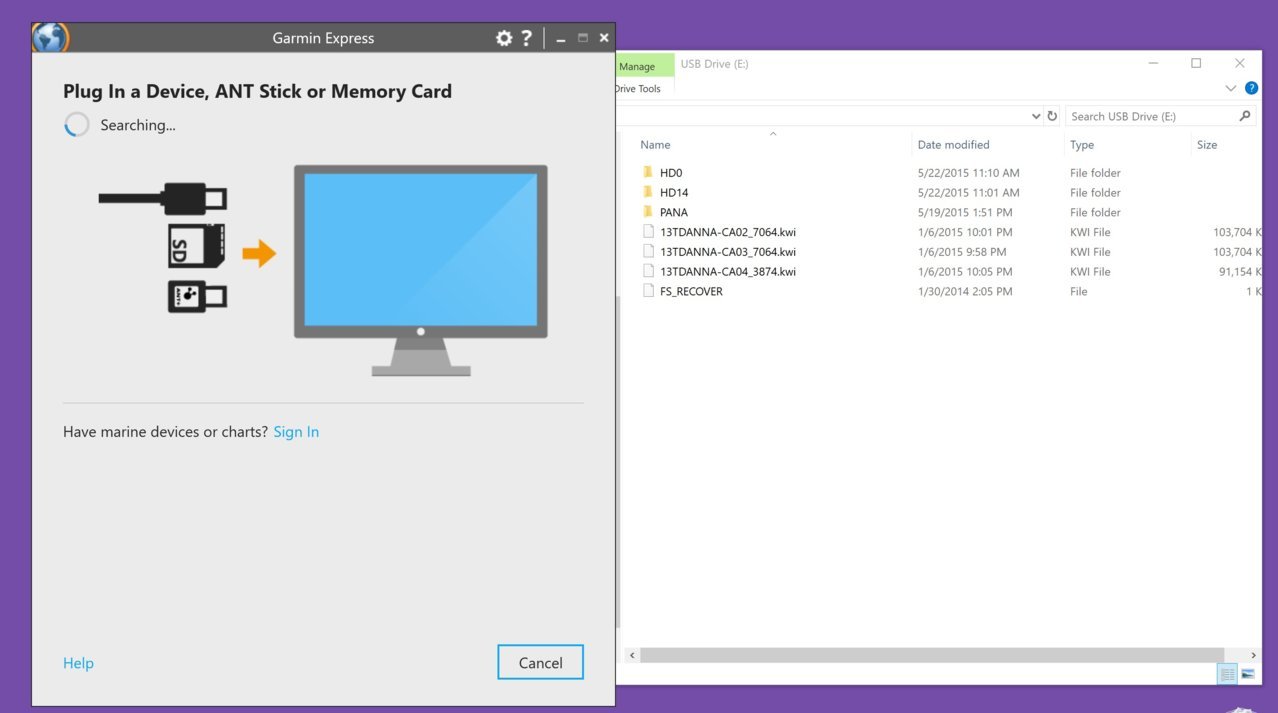Maximize the Garmin Express window
1278x713 pixels.
point(583,38)
